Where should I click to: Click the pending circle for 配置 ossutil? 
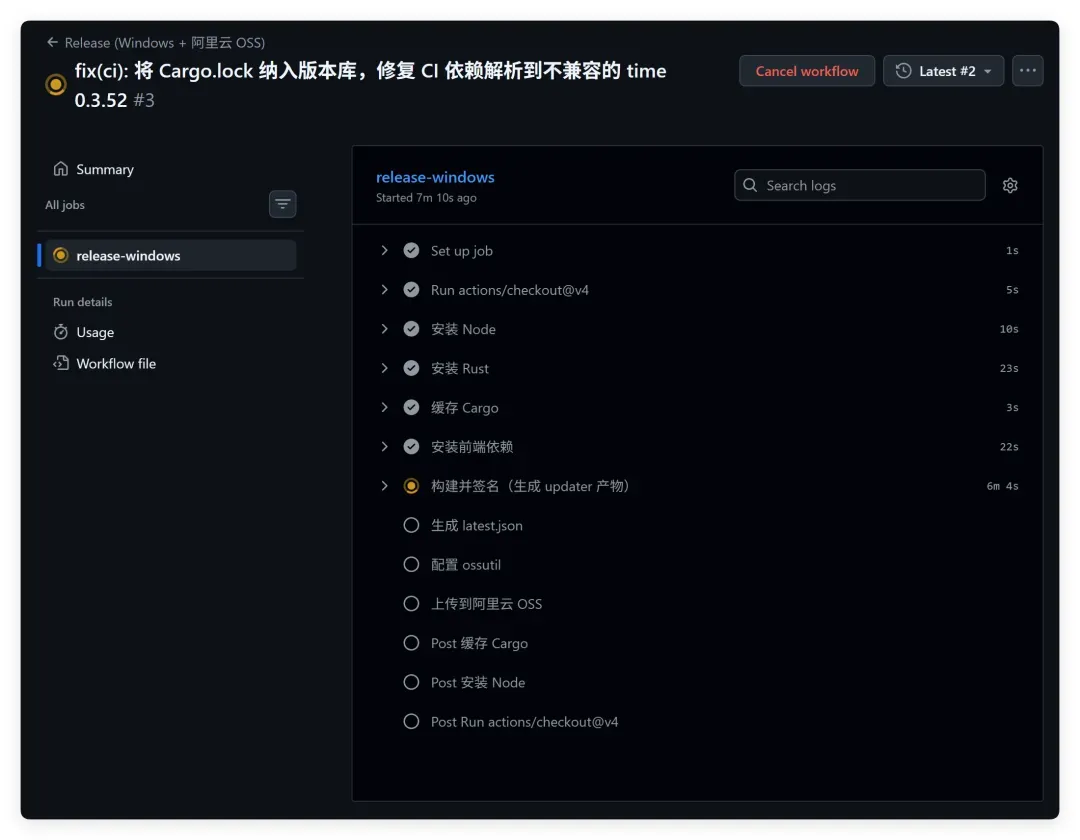tap(411, 565)
